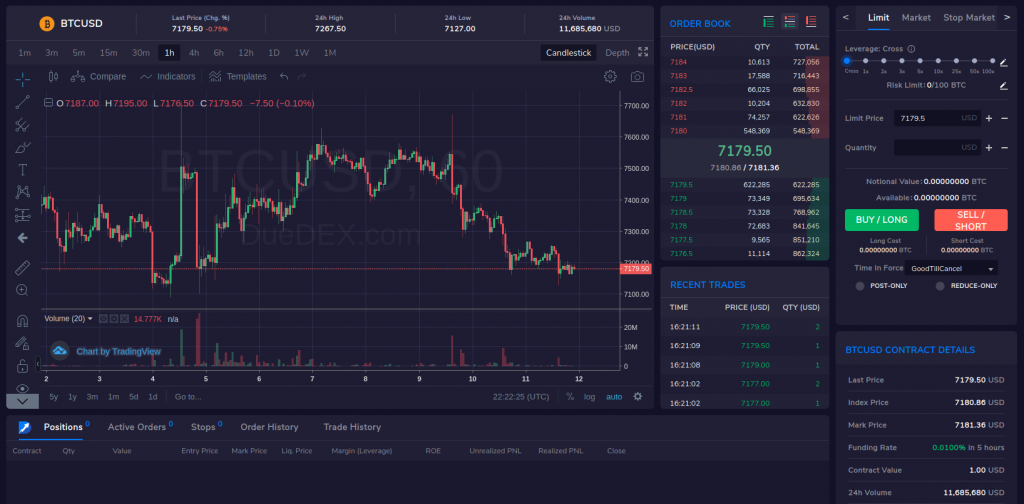Open Chart by TradingView link
The height and width of the screenshot is (504, 1024).
click(118, 351)
